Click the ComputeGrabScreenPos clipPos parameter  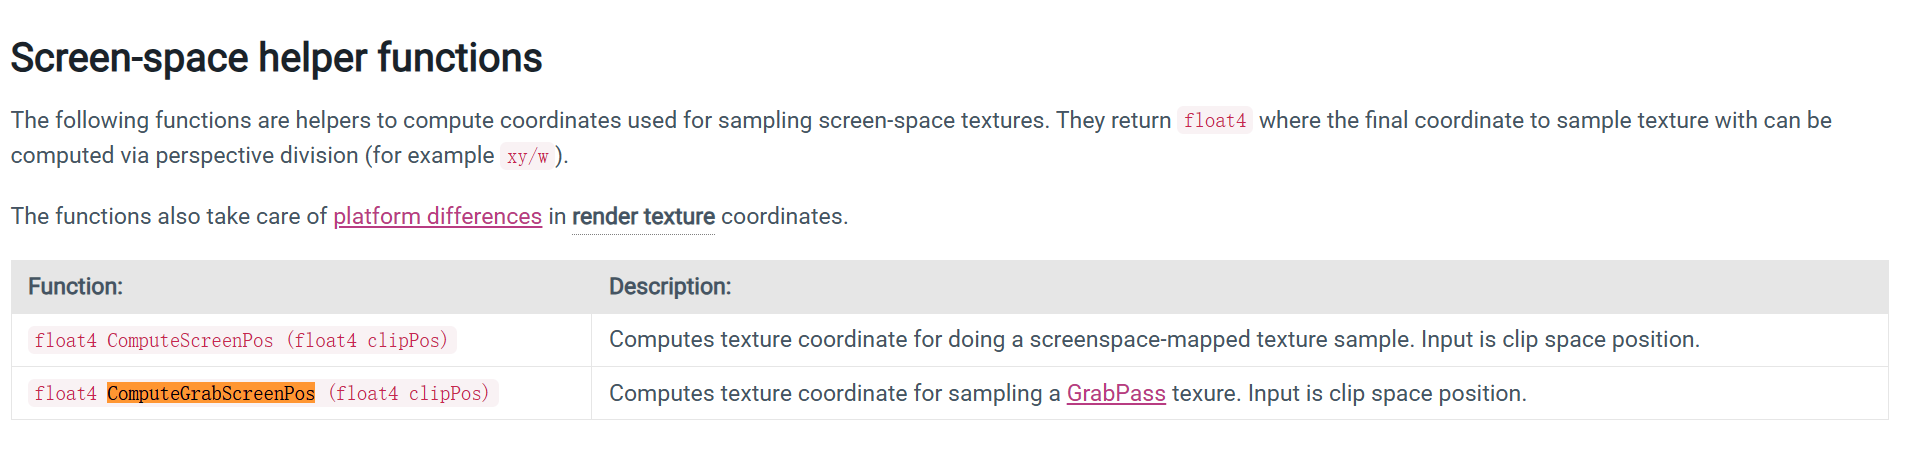(449, 393)
